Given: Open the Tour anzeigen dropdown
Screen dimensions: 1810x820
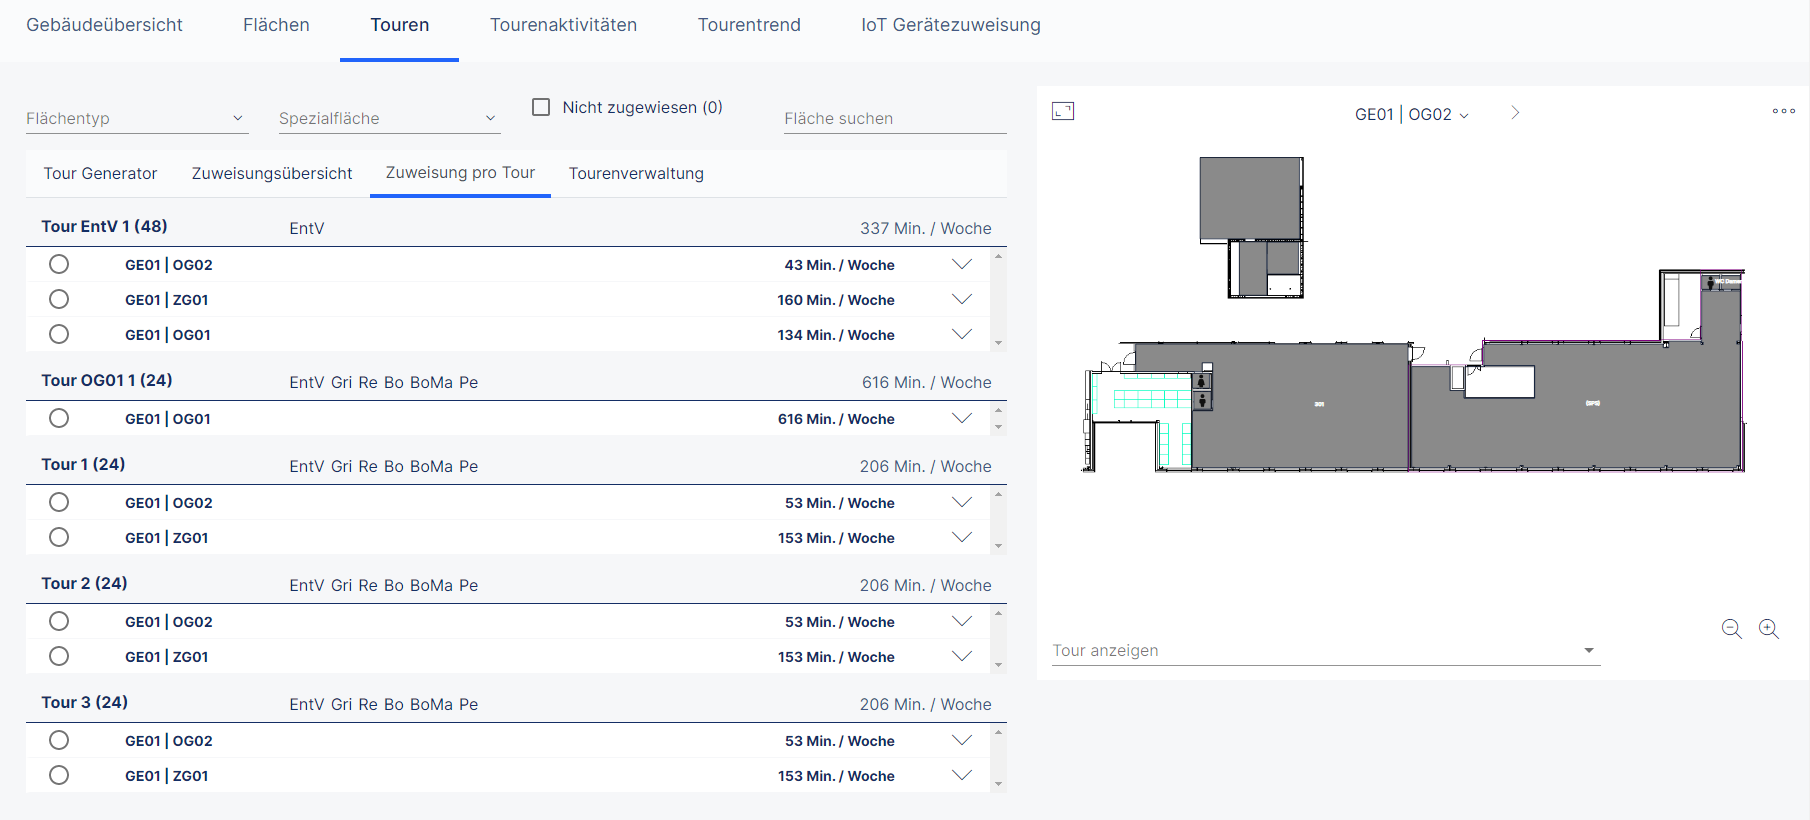Looking at the screenshot, I should tap(1326, 650).
